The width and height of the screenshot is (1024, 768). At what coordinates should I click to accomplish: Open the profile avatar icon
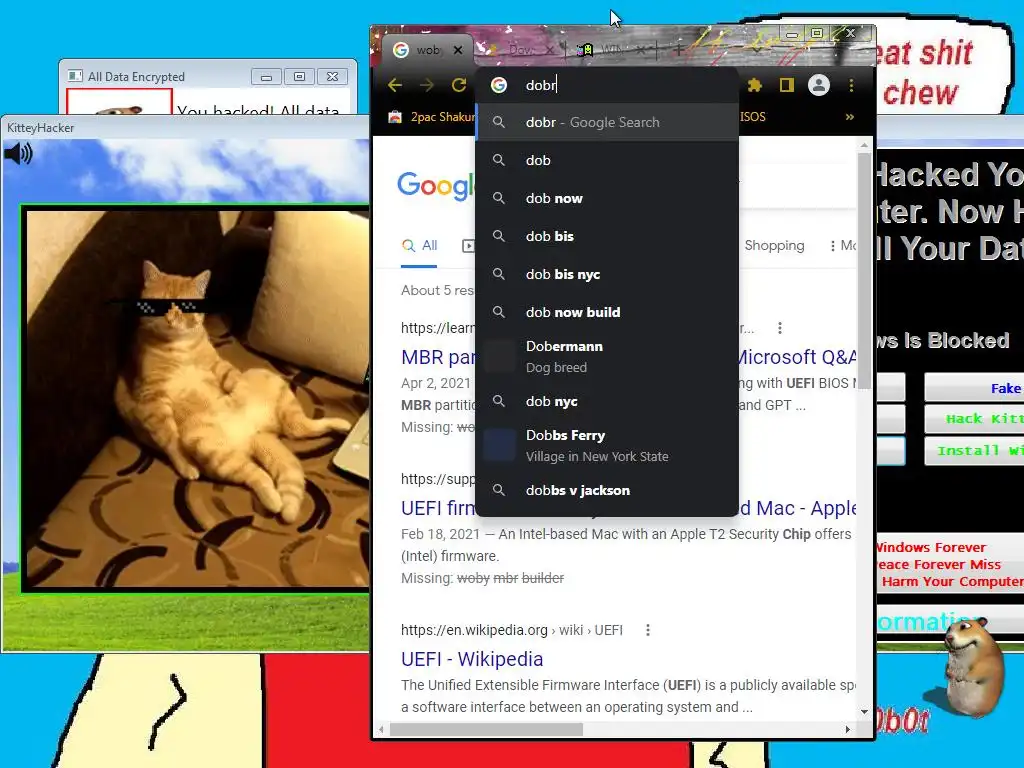click(819, 85)
